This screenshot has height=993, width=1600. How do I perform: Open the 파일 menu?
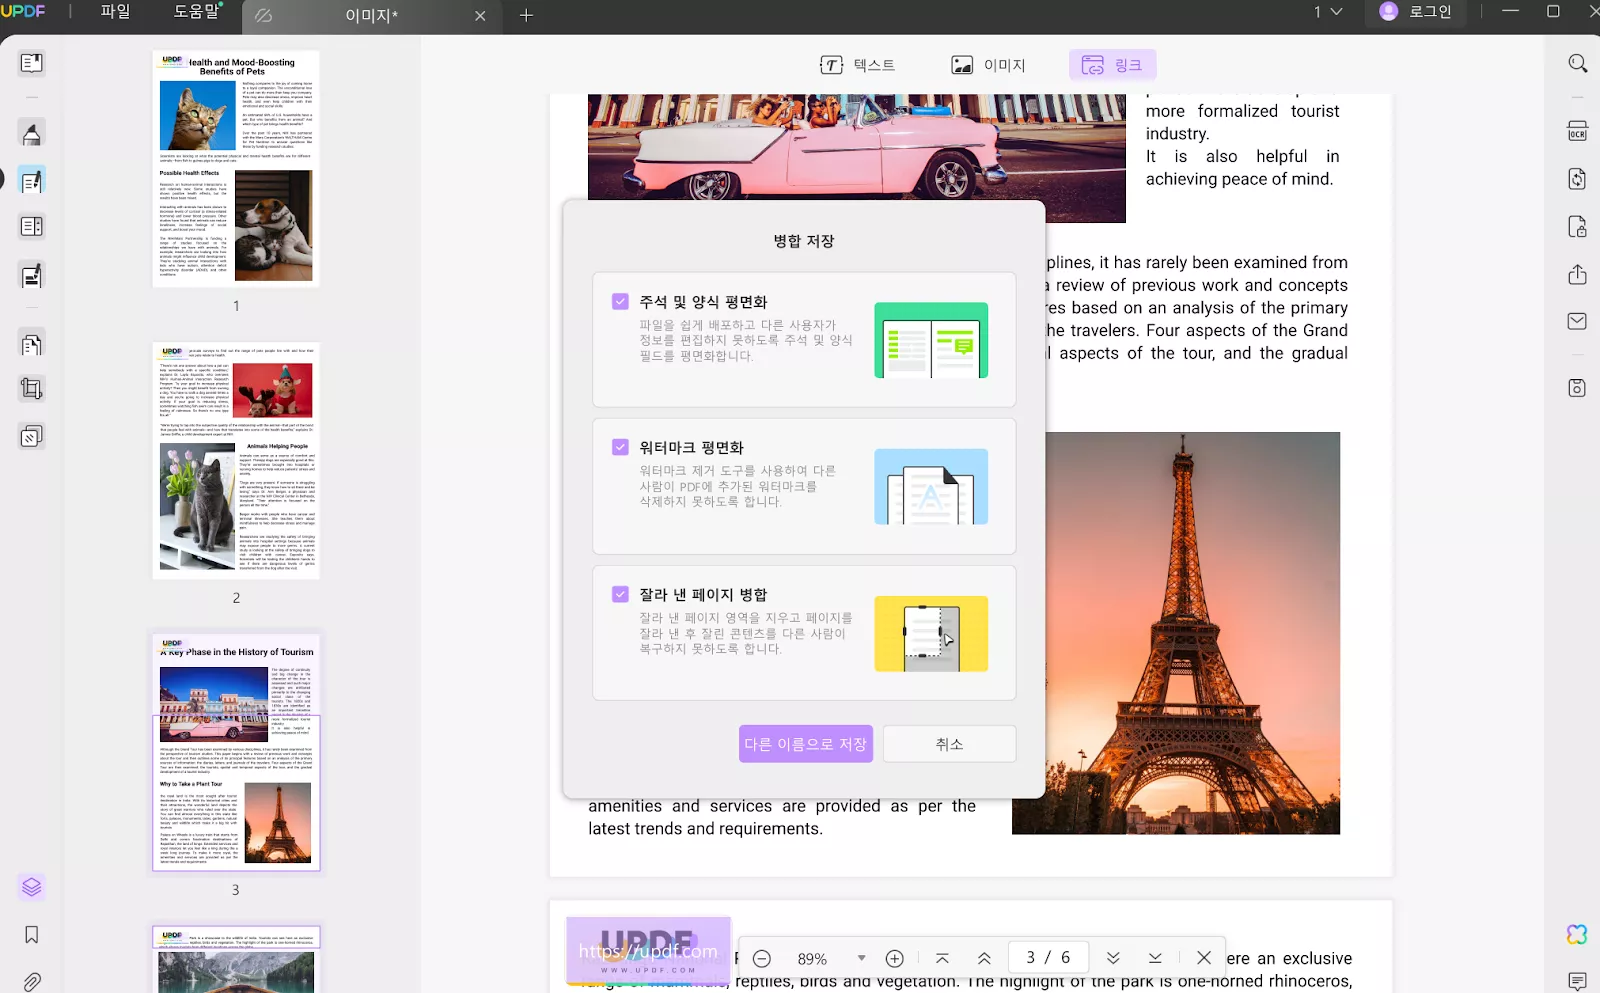116,12
